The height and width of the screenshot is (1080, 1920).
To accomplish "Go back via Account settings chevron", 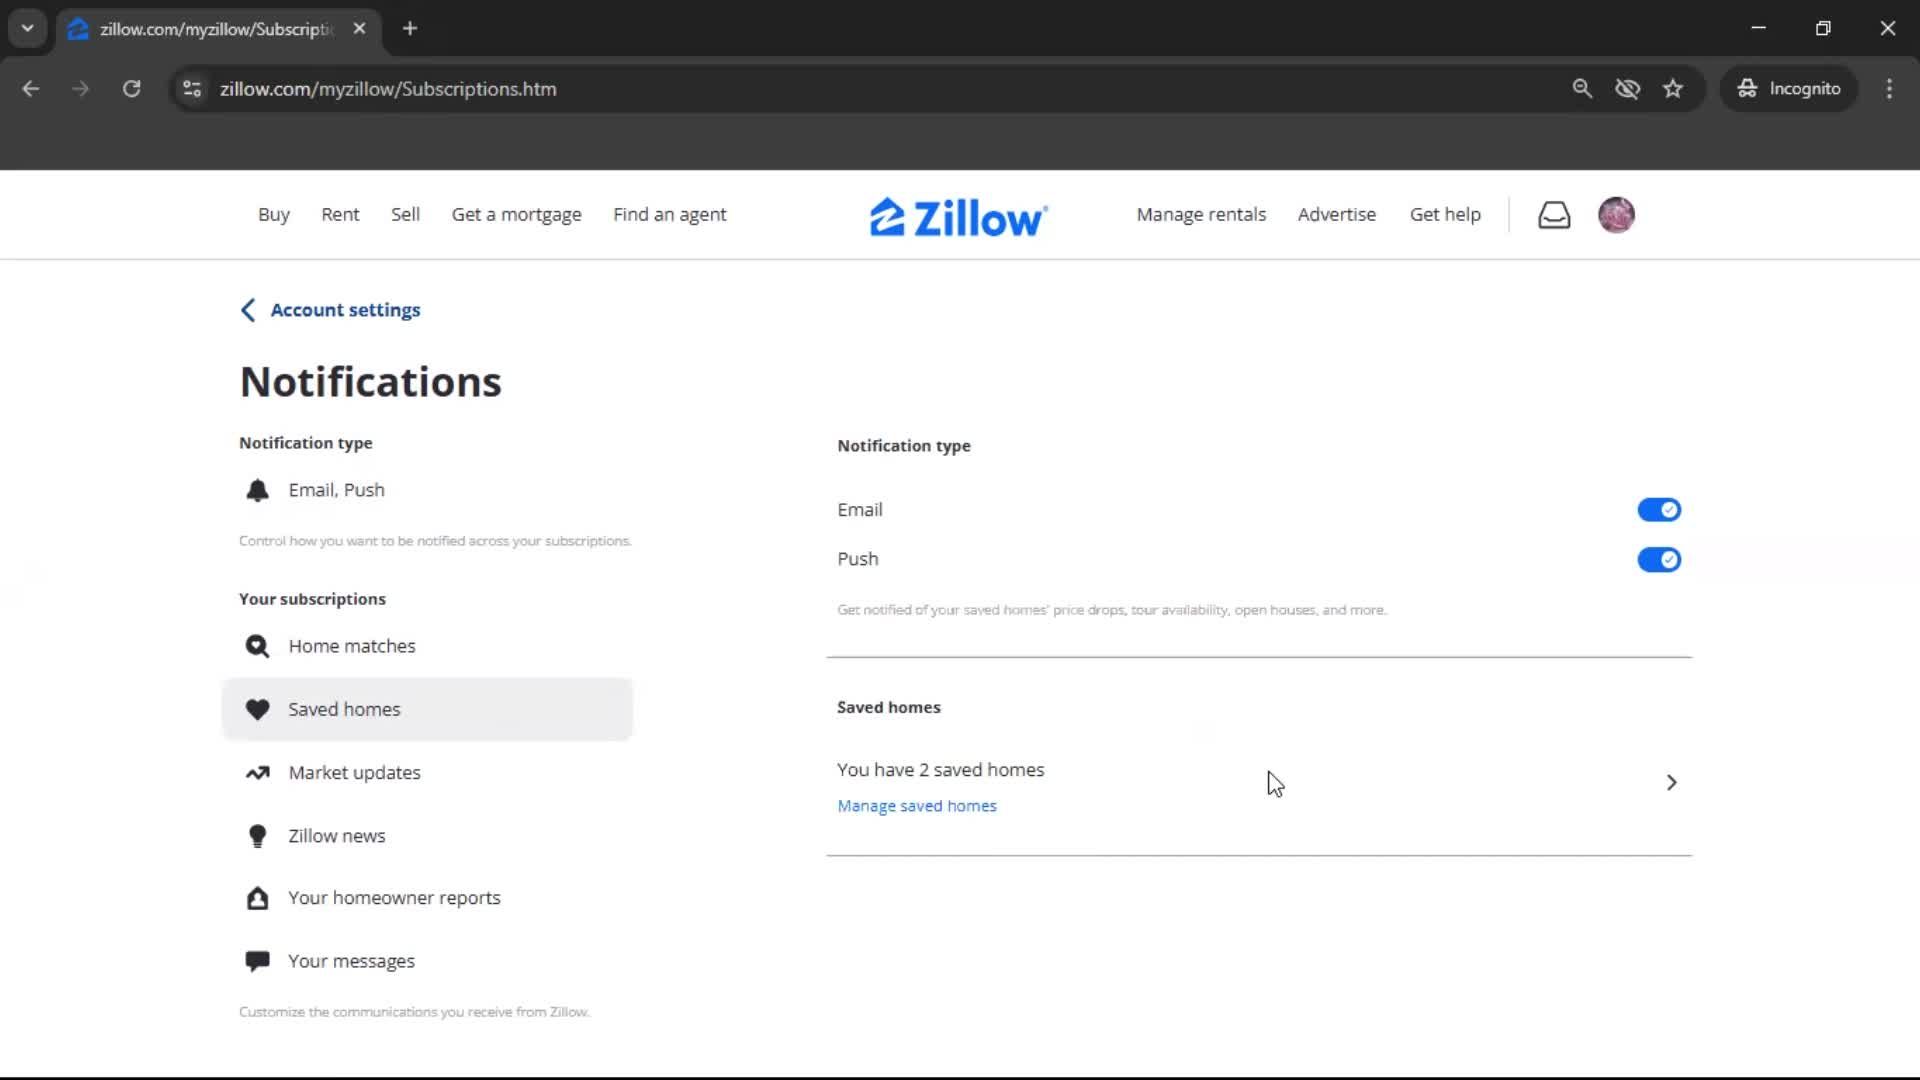I will pyautogui.click(x=248, y=310).
